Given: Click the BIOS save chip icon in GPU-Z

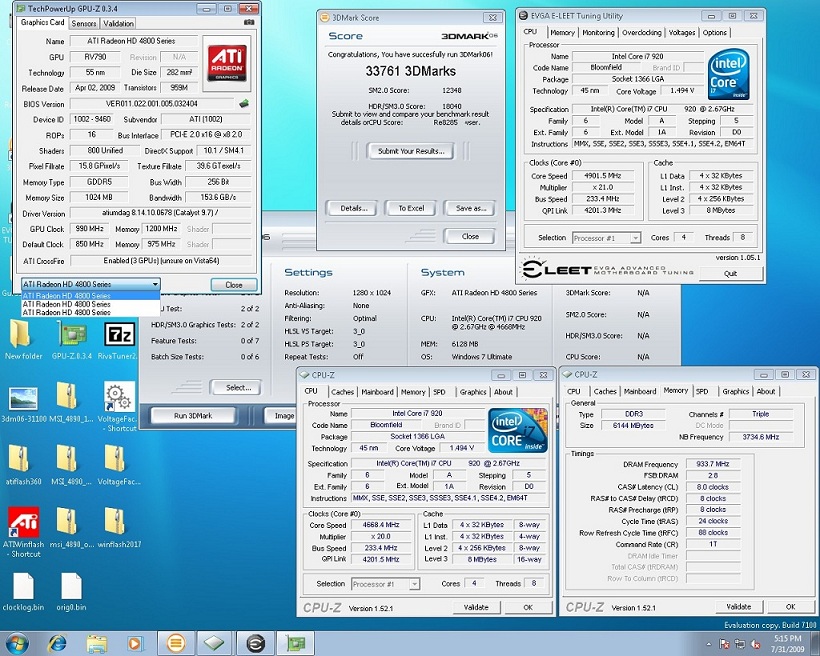Looking at the screenshot, I should click(244, 104).
